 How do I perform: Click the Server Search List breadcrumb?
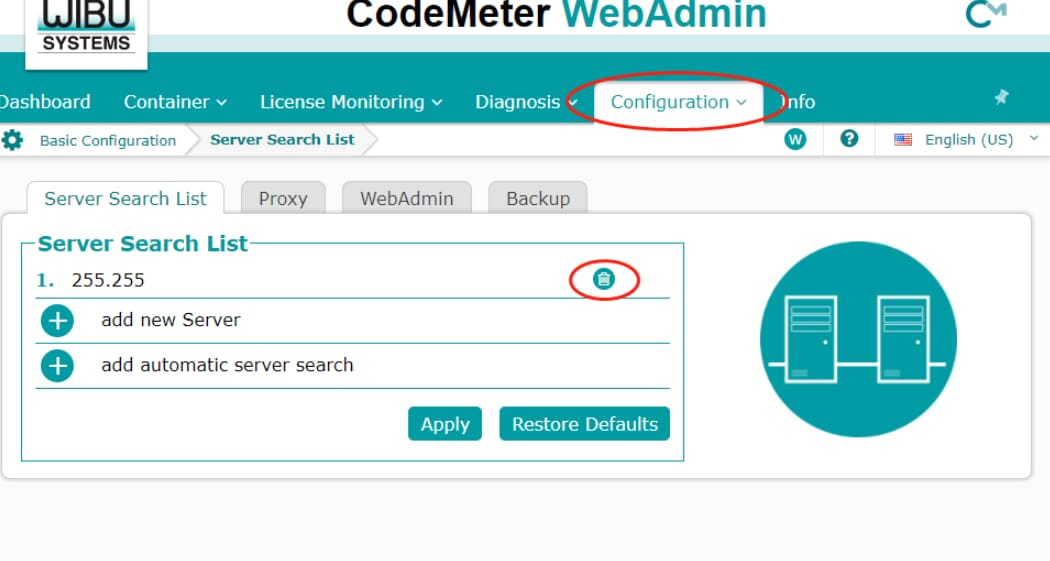point(282,140)
